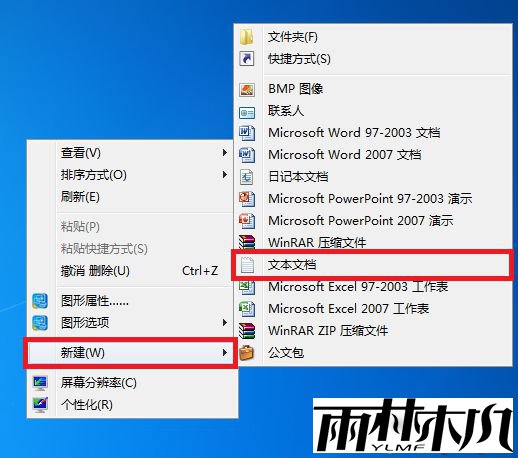The height and width of the screenshot is (458, 518).
Task: Click the WinRAR 压缩文件 books icon
Action: (x=247, y=242)
